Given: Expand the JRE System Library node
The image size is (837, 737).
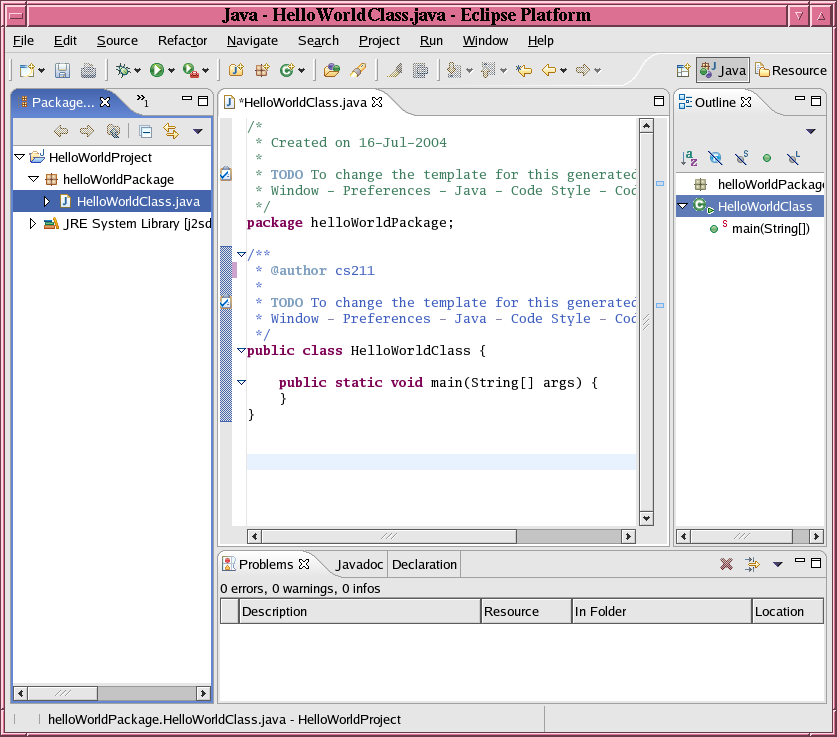Looking at the screenshot, I should 33,223.
